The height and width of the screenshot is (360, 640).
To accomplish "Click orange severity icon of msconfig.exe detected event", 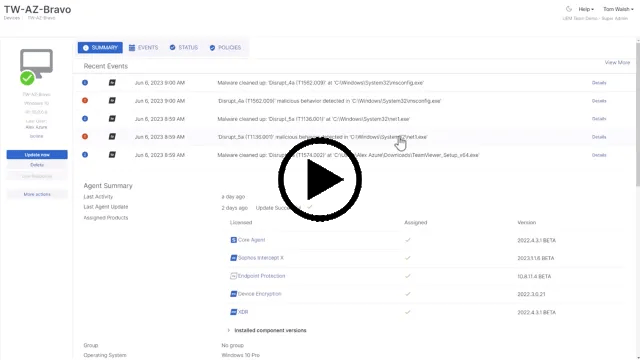I will 85,100.
